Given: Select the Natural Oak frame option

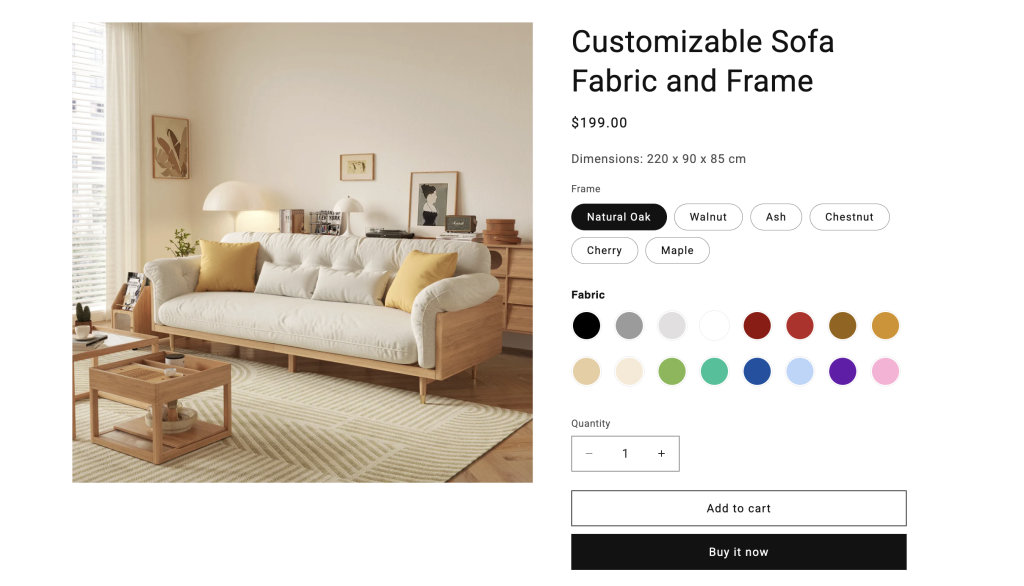Looking at the screenshot, I should tap(618, 217).
